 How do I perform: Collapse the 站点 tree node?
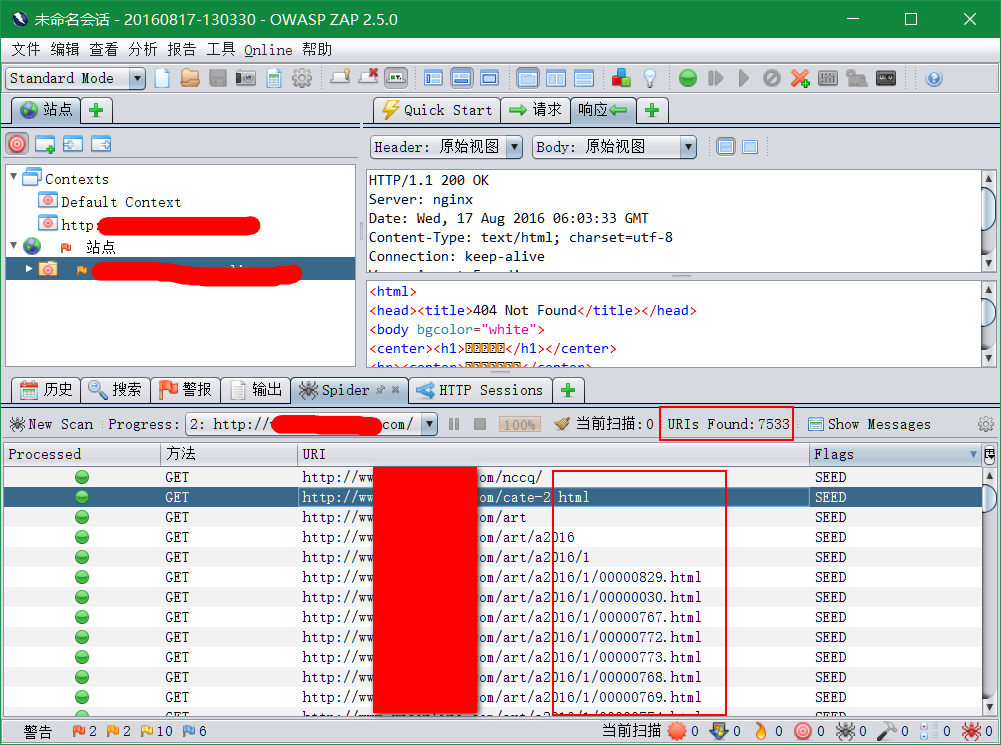[x=13, y=245]
